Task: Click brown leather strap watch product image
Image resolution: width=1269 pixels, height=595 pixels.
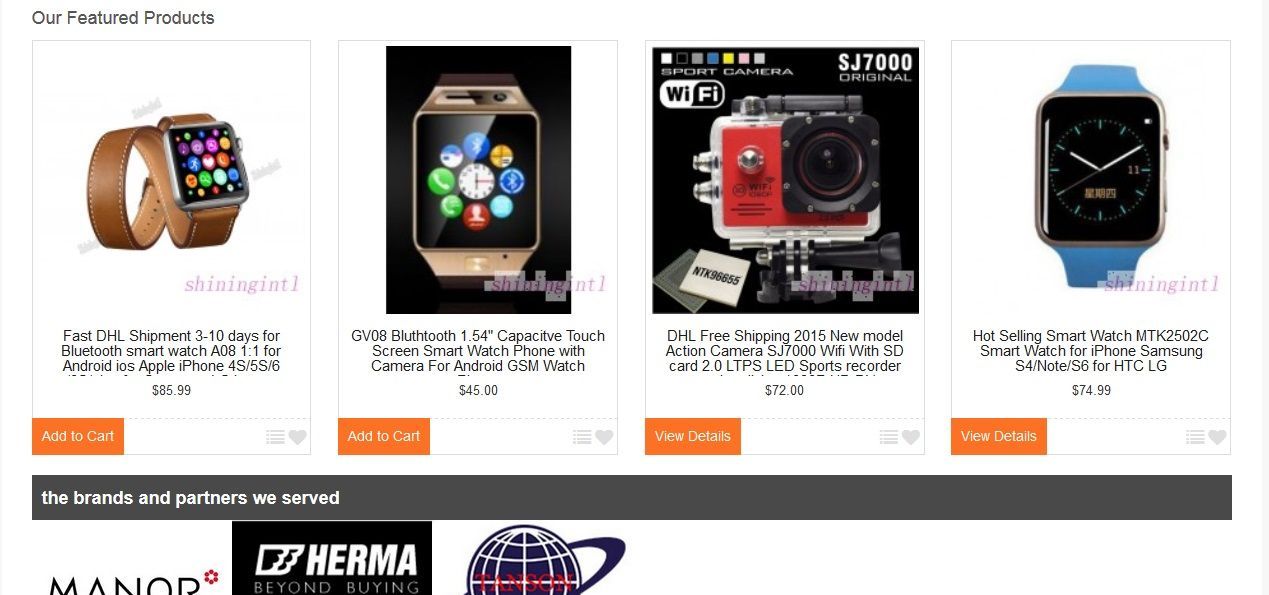Action: pyautogui.click(x=171, y=180)
